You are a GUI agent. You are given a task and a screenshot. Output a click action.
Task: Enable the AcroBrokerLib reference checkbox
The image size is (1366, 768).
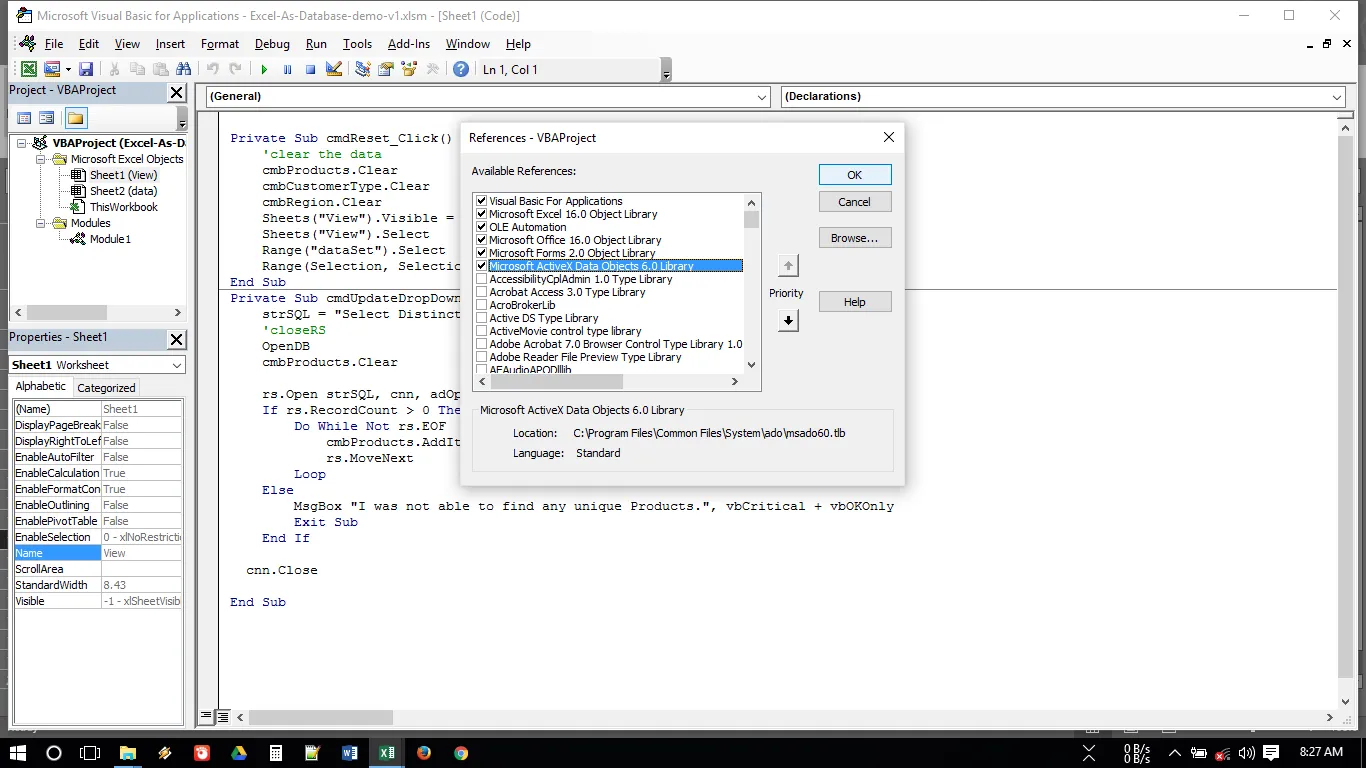point(482,305)
